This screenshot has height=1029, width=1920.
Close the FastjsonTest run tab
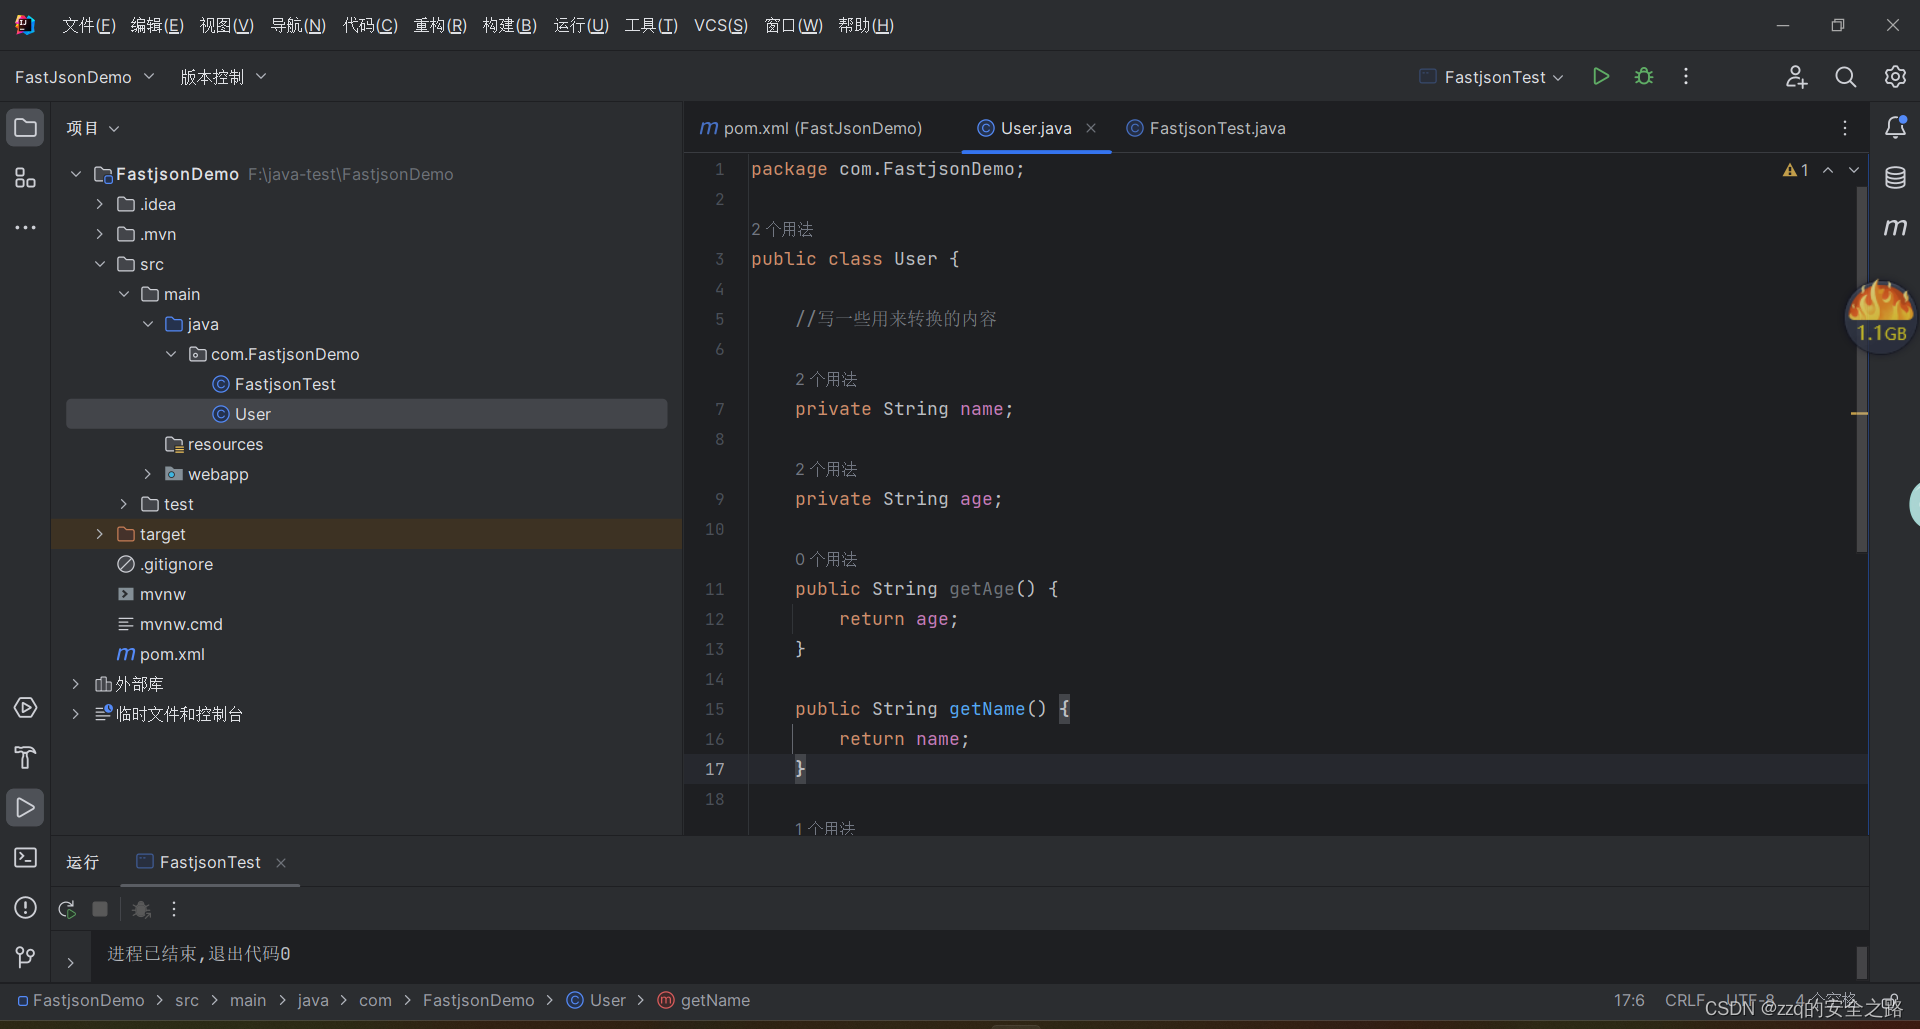[281, 863]
